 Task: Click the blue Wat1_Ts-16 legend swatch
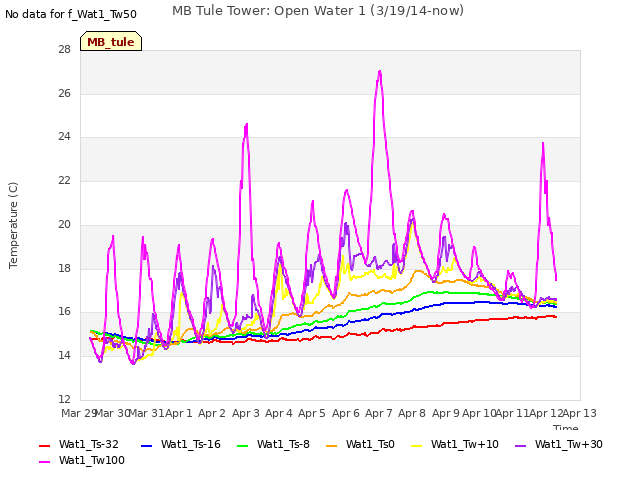click(146, 446)
